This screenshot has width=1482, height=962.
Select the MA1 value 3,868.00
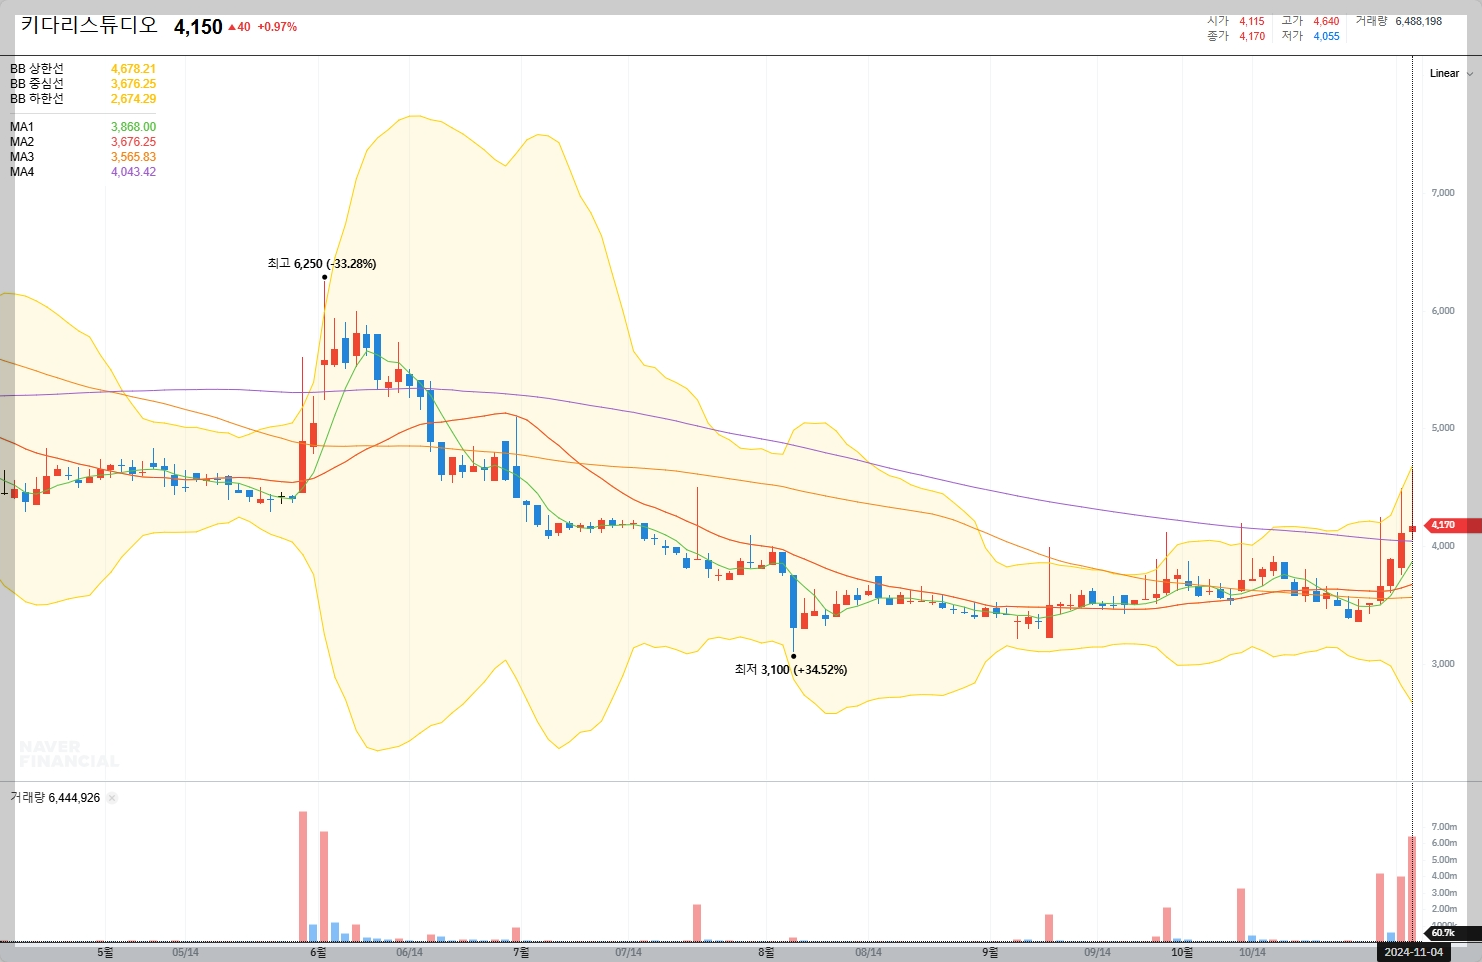[x=133, y=127]
